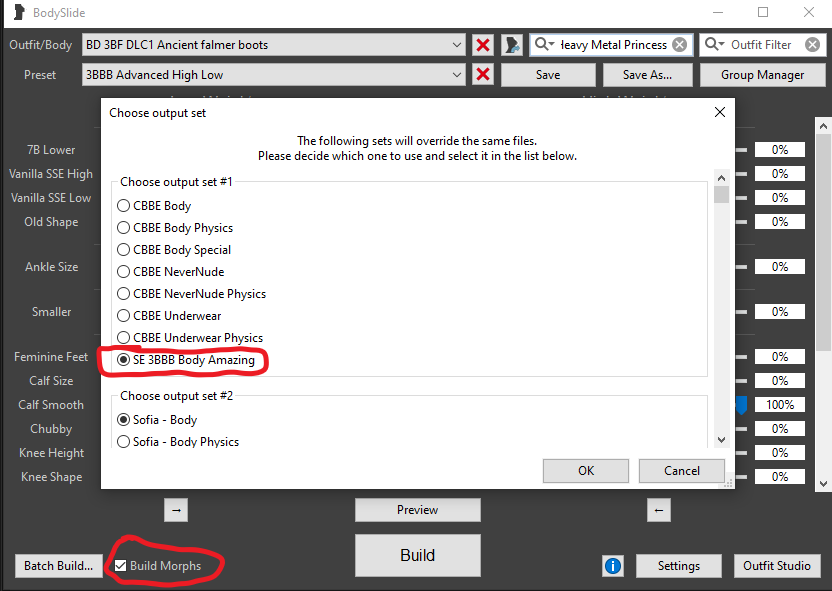Image resolution: width=832 pixels, height=591 pixels.
Task: Open the Settings dialog
Action: coord(679,566)
